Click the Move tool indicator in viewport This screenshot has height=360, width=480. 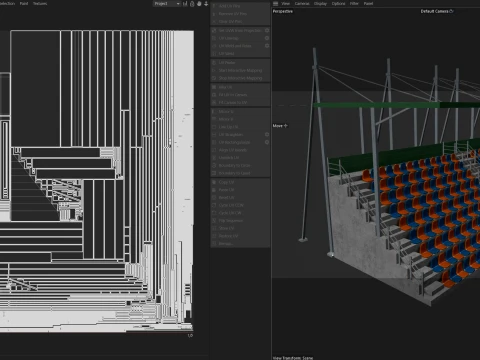(280, 126)
